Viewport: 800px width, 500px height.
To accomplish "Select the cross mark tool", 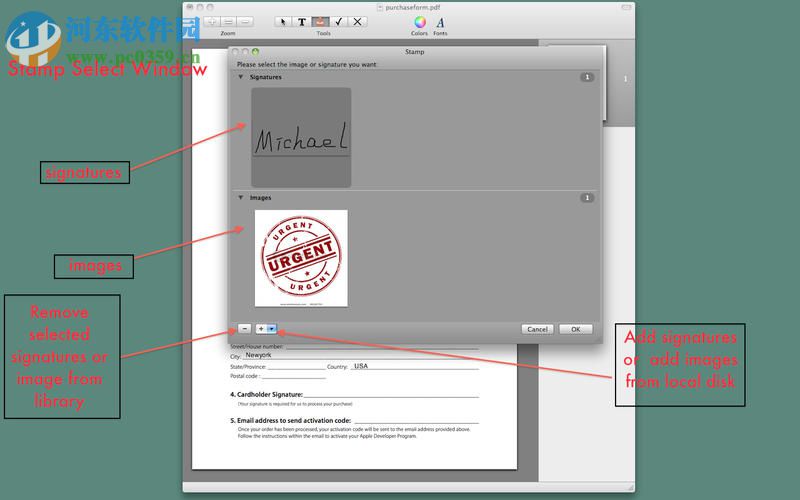I will pyautogui.click(x=358, y=21).
